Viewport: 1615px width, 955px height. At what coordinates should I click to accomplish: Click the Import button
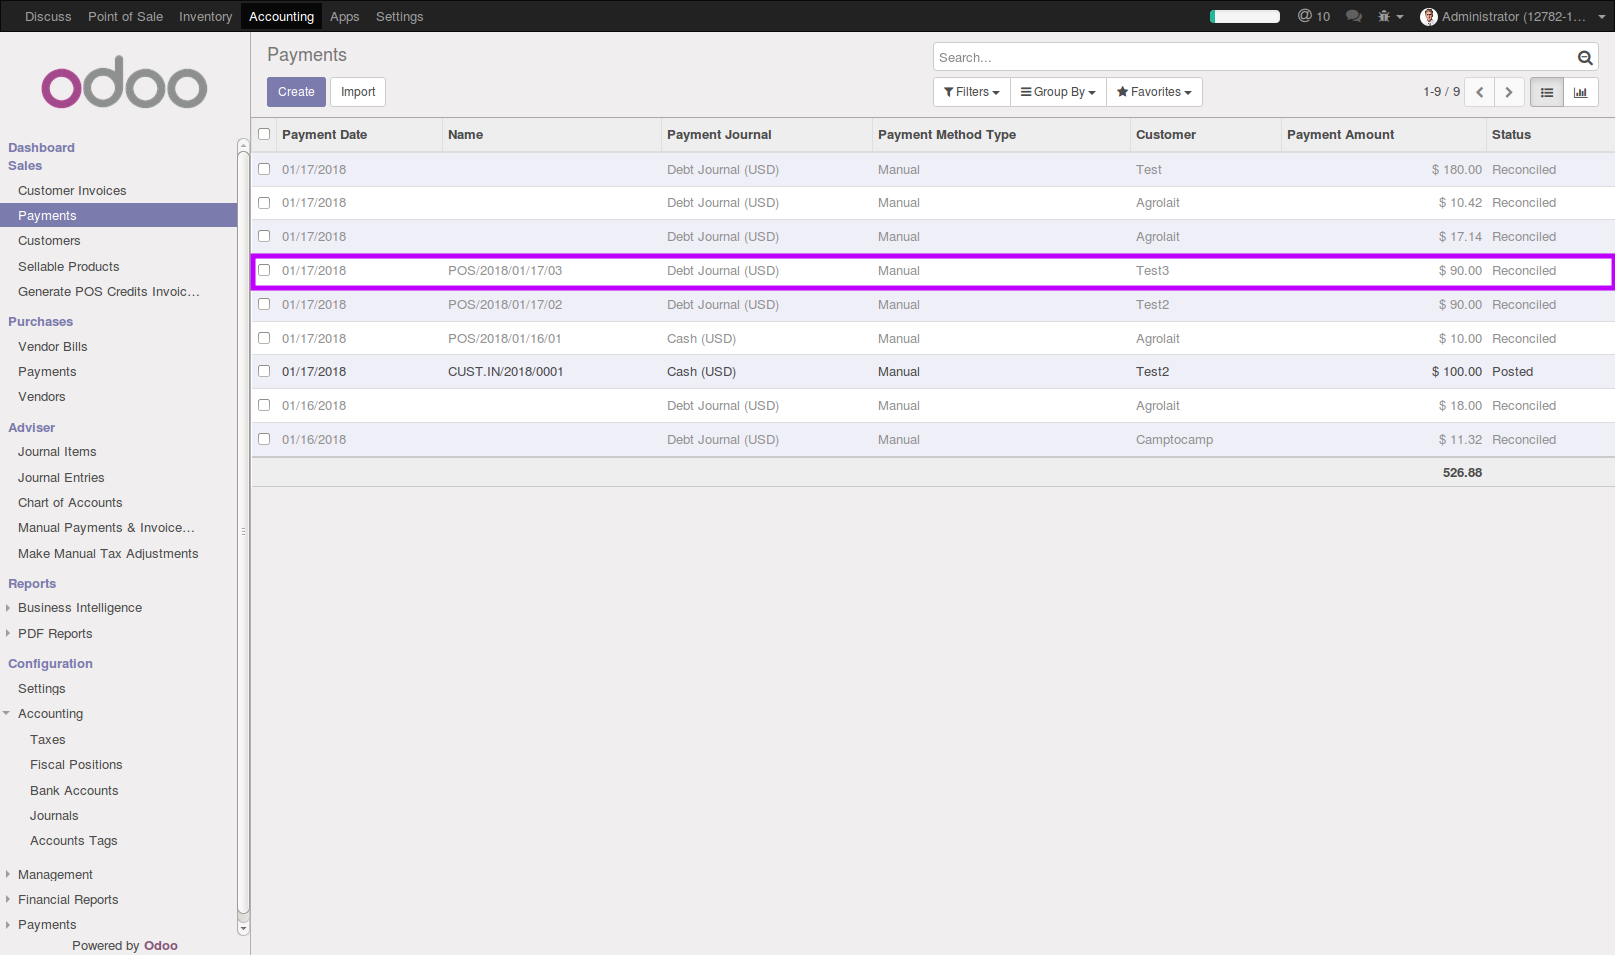[357, 91]
